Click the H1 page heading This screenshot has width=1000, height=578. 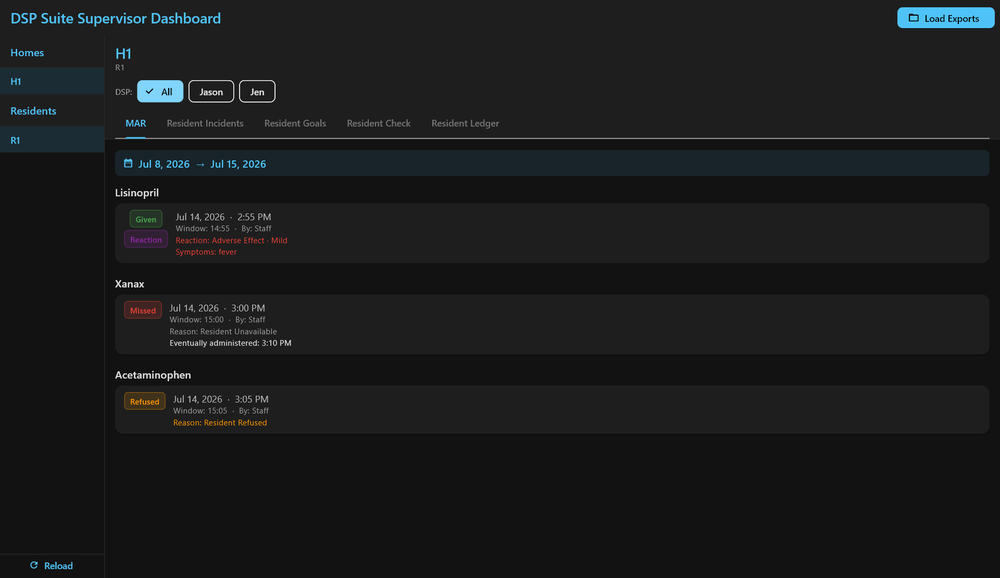[x=123, y=54]
